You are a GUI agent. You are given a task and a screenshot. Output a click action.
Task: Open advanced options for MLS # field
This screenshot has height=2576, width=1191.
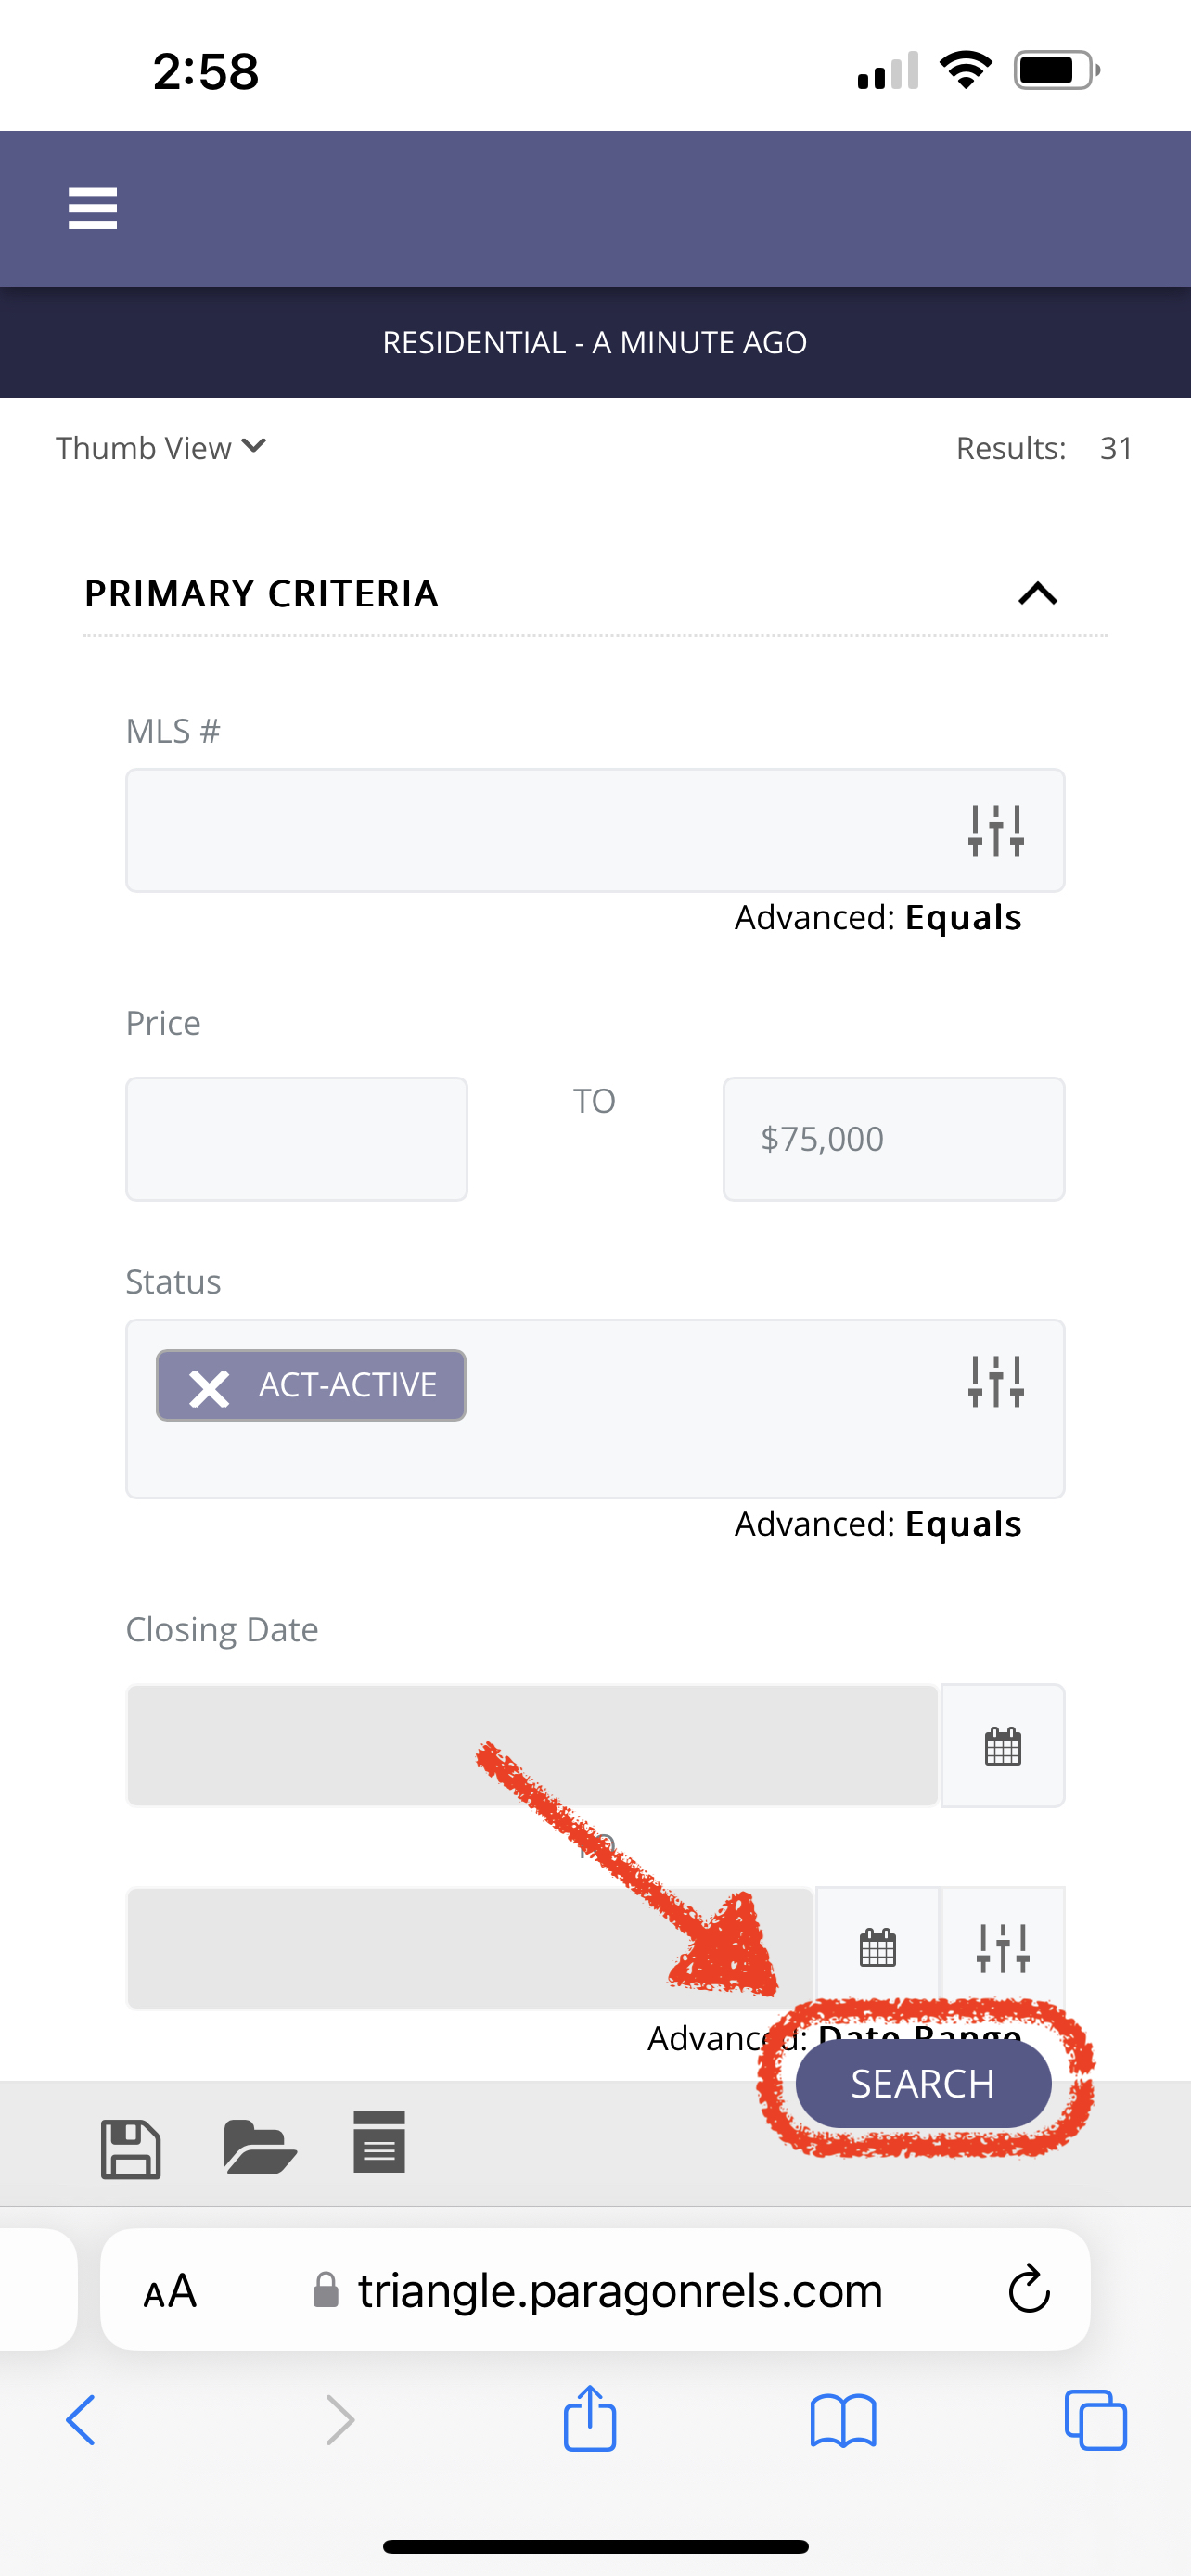coord(996,830)
